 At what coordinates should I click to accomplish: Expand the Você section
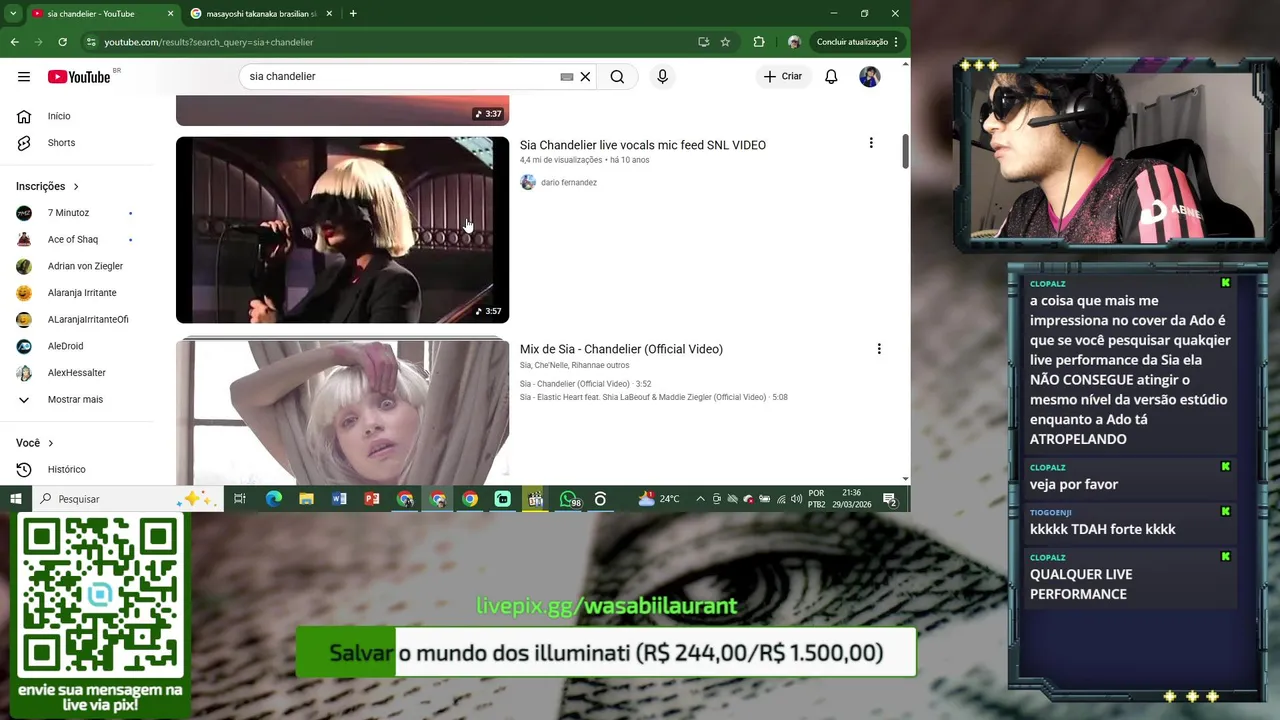(34, 443)
